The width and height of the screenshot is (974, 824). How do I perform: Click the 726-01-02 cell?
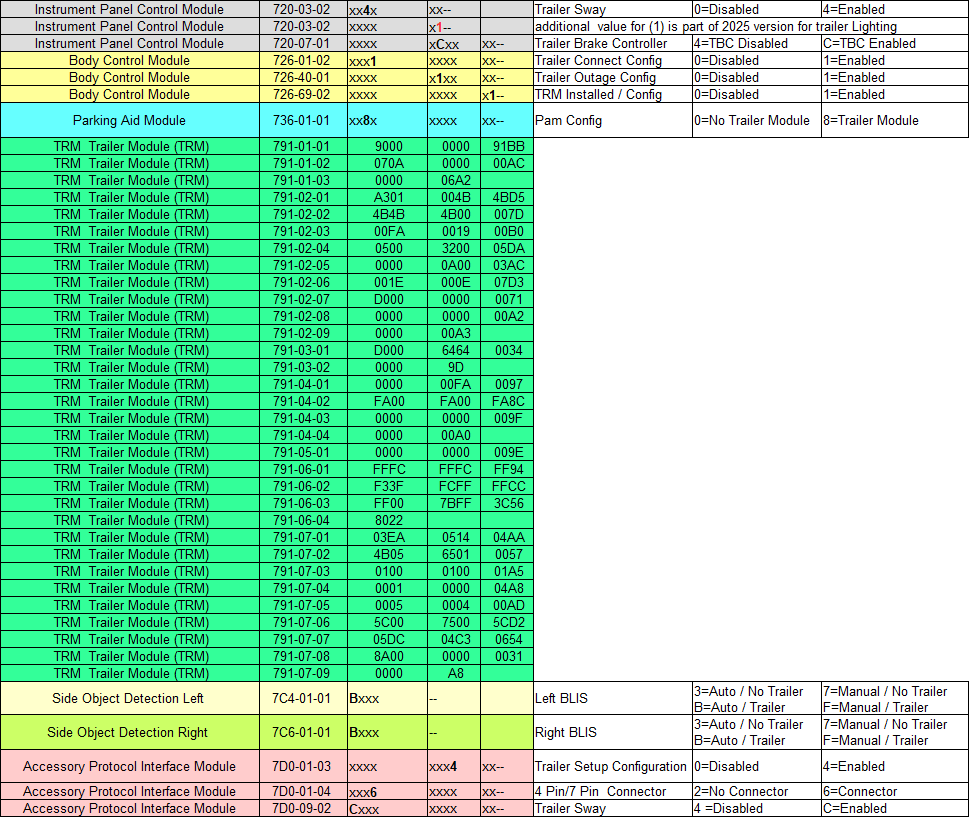(303, 61)
